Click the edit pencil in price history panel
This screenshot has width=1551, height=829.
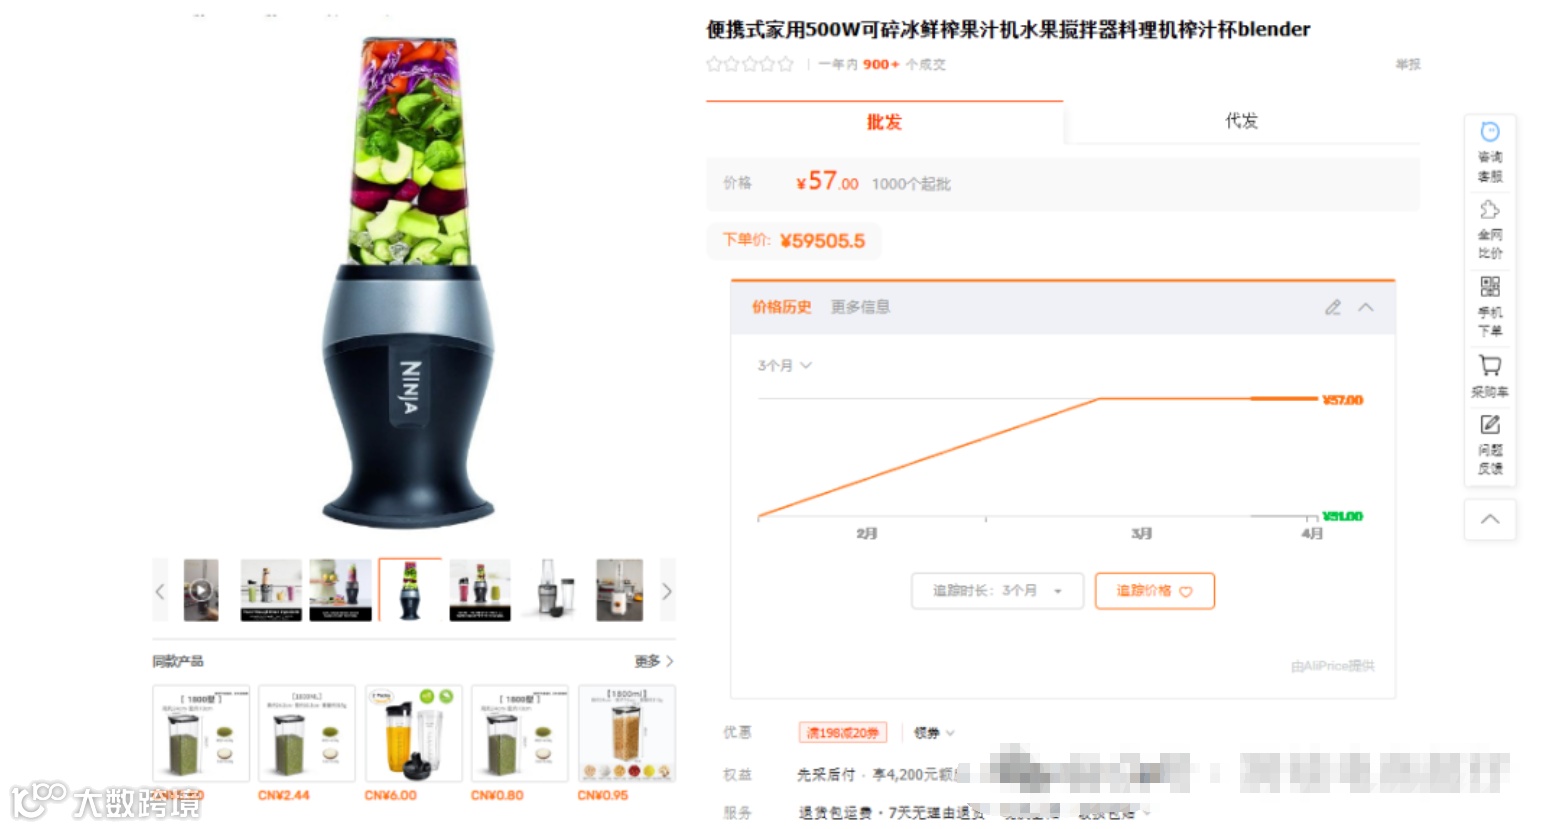coord(1333,307)
